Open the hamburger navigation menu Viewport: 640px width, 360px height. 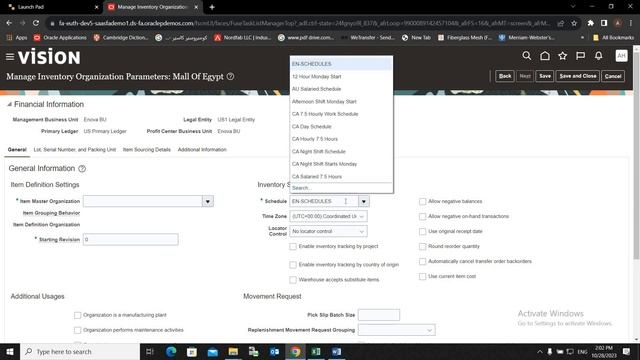[x=10, y=57]
